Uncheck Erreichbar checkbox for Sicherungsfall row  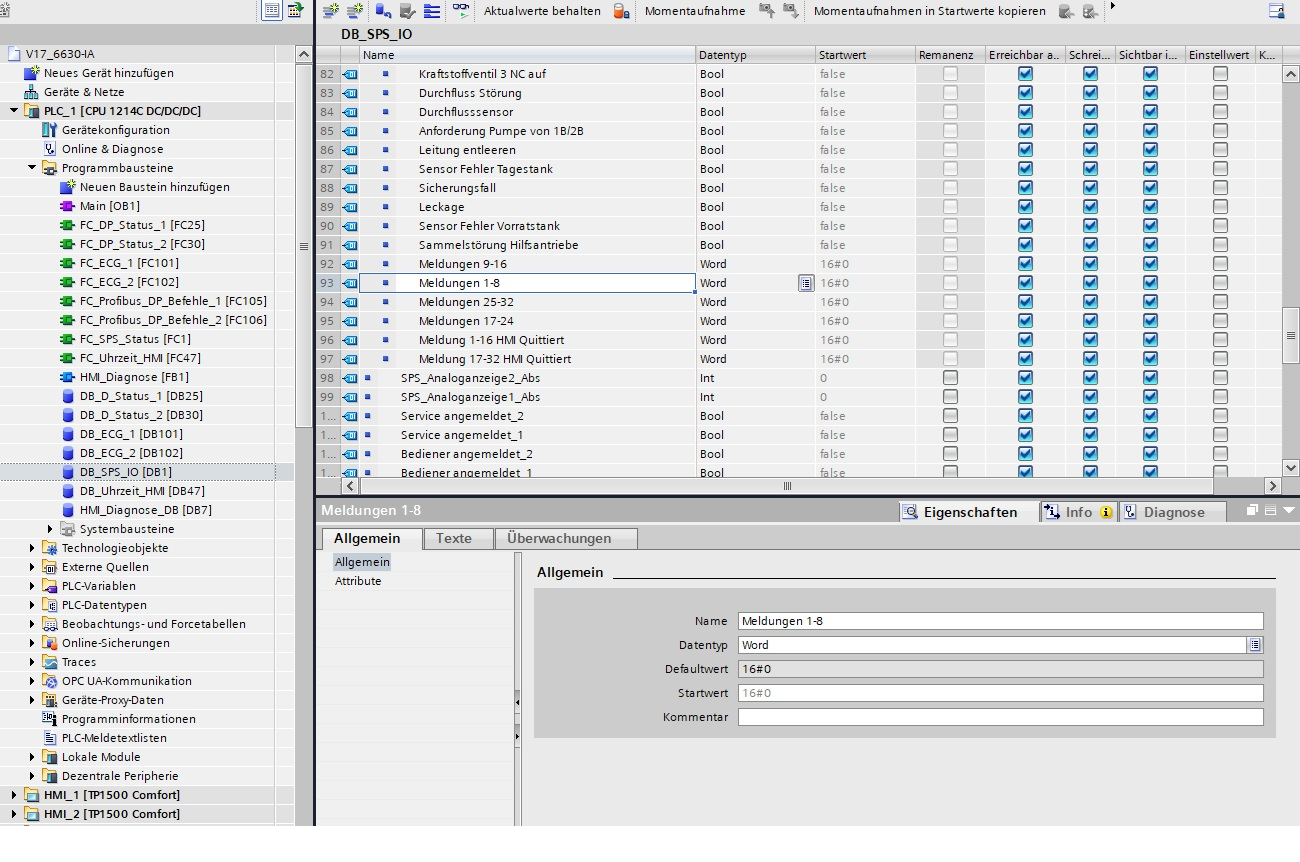(x=1025, y=188)
